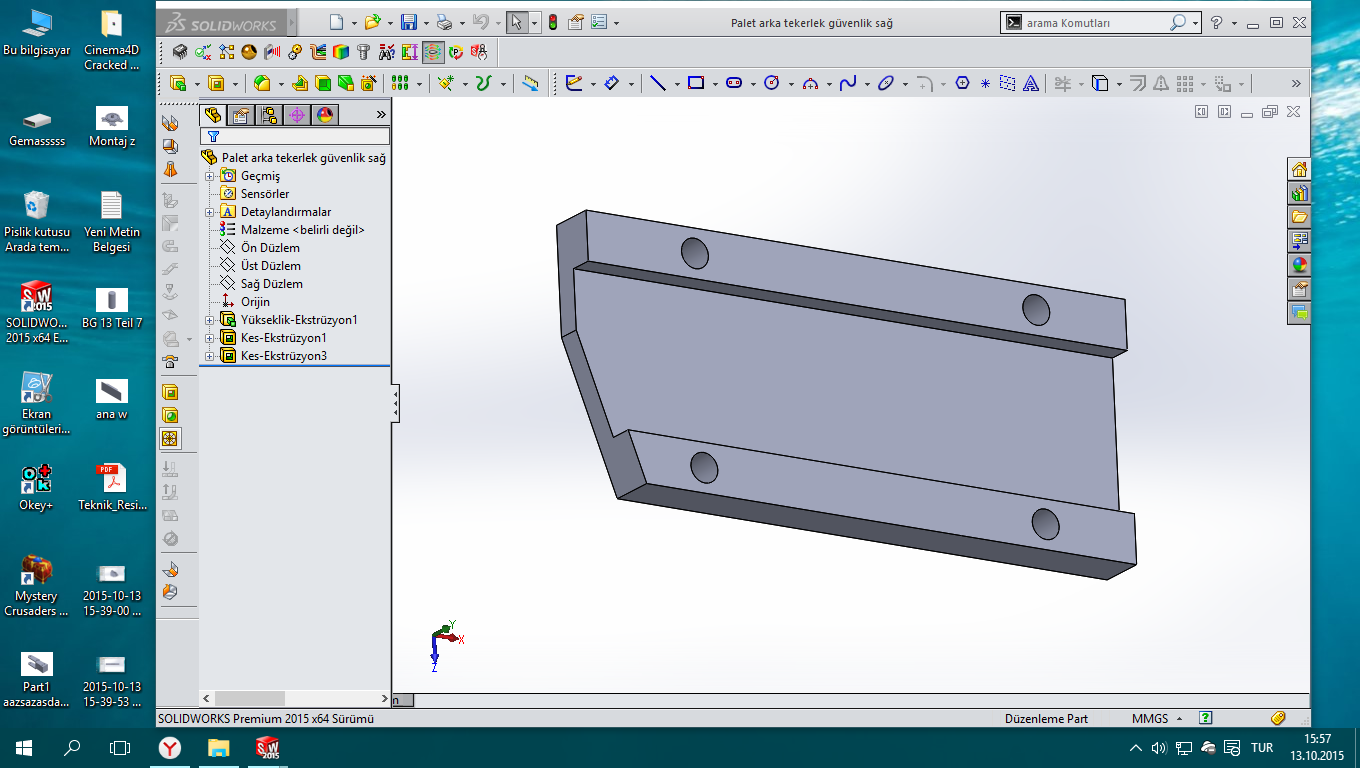1360x768 pixels.
Task: Click the Print icon
Action: click(x=445, y=22)
